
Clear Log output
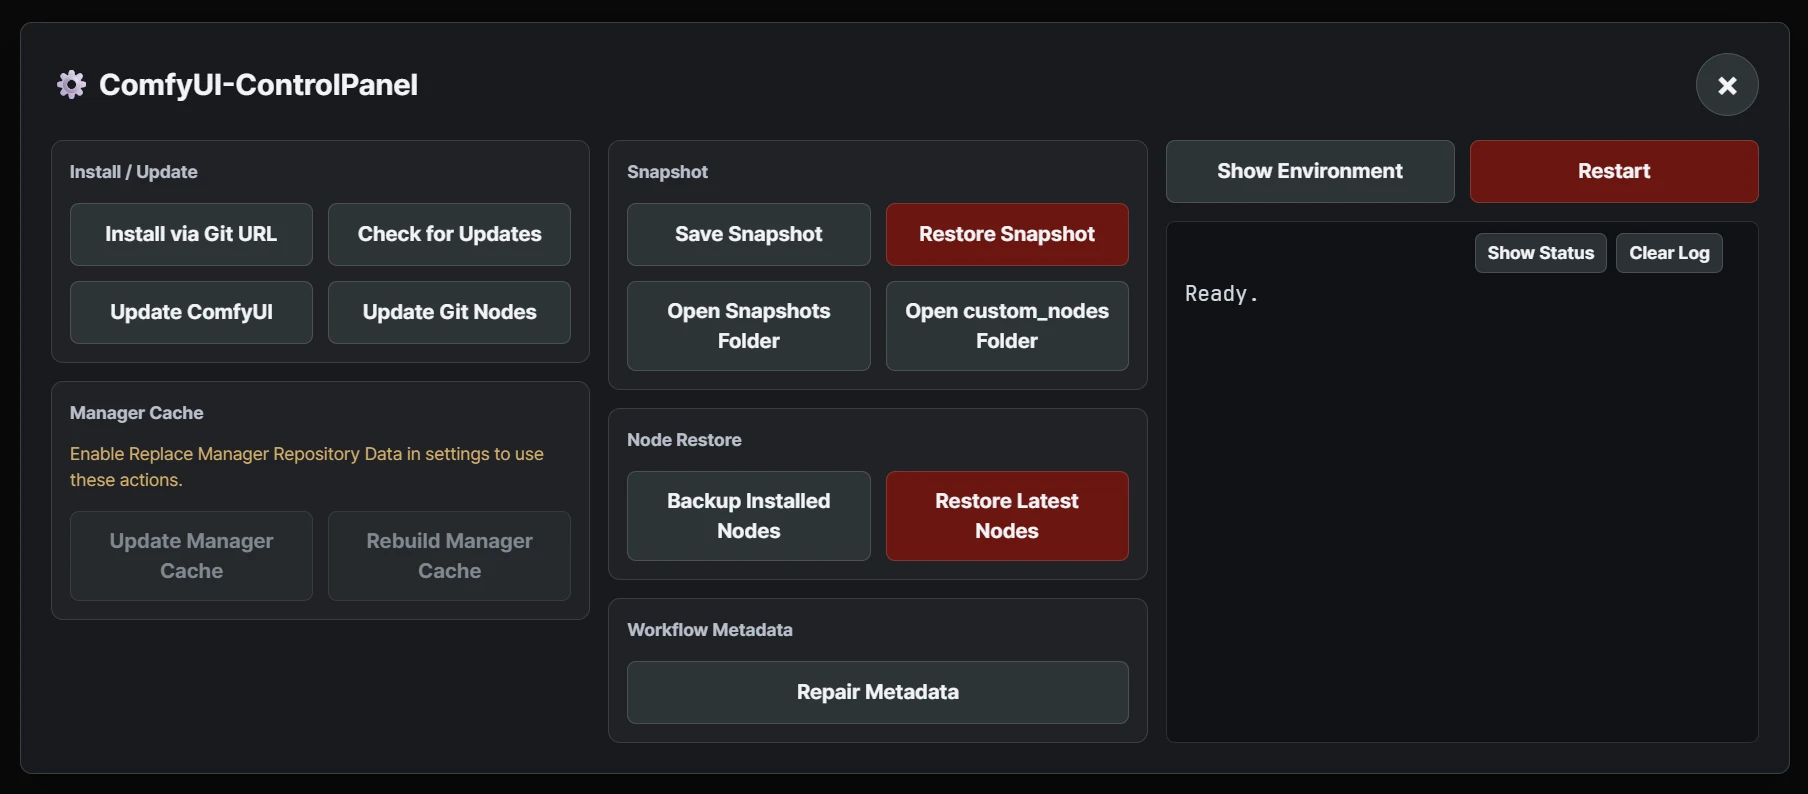pos(1669,253)
